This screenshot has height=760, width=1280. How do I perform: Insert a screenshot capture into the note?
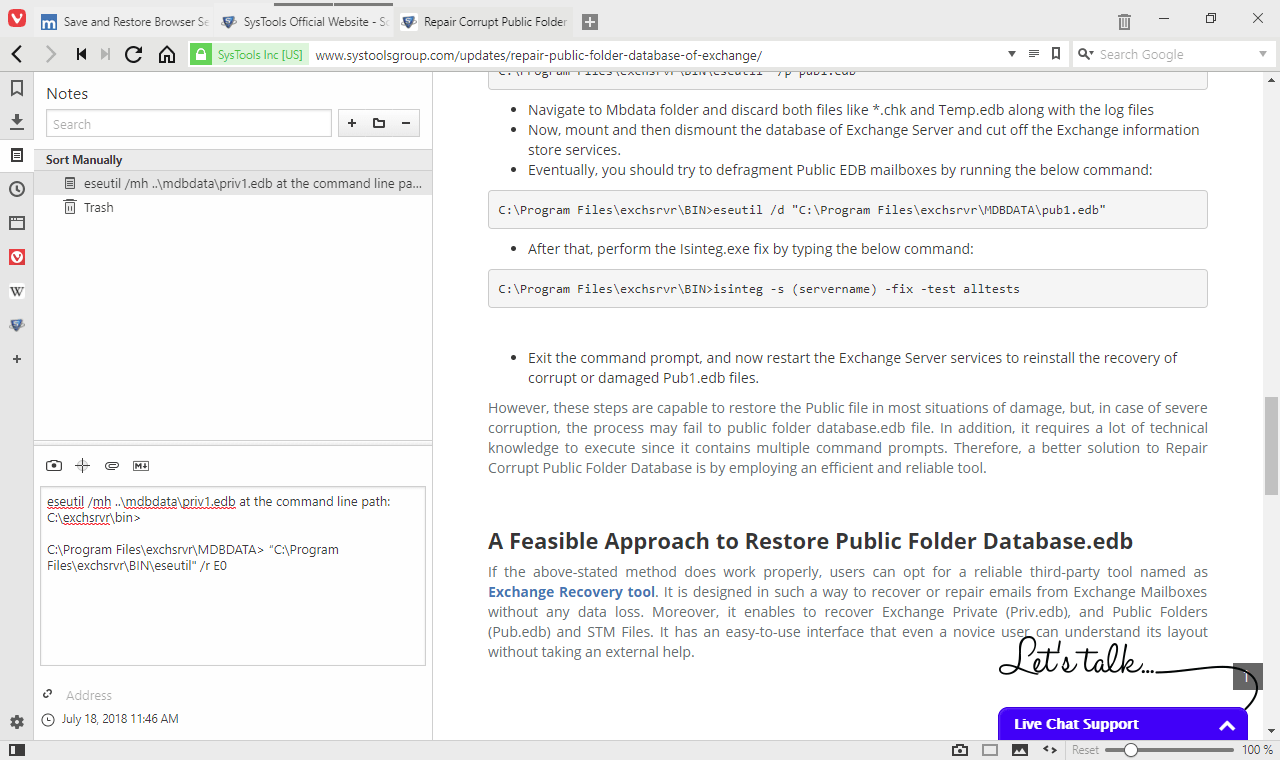[x=54, y=465]
